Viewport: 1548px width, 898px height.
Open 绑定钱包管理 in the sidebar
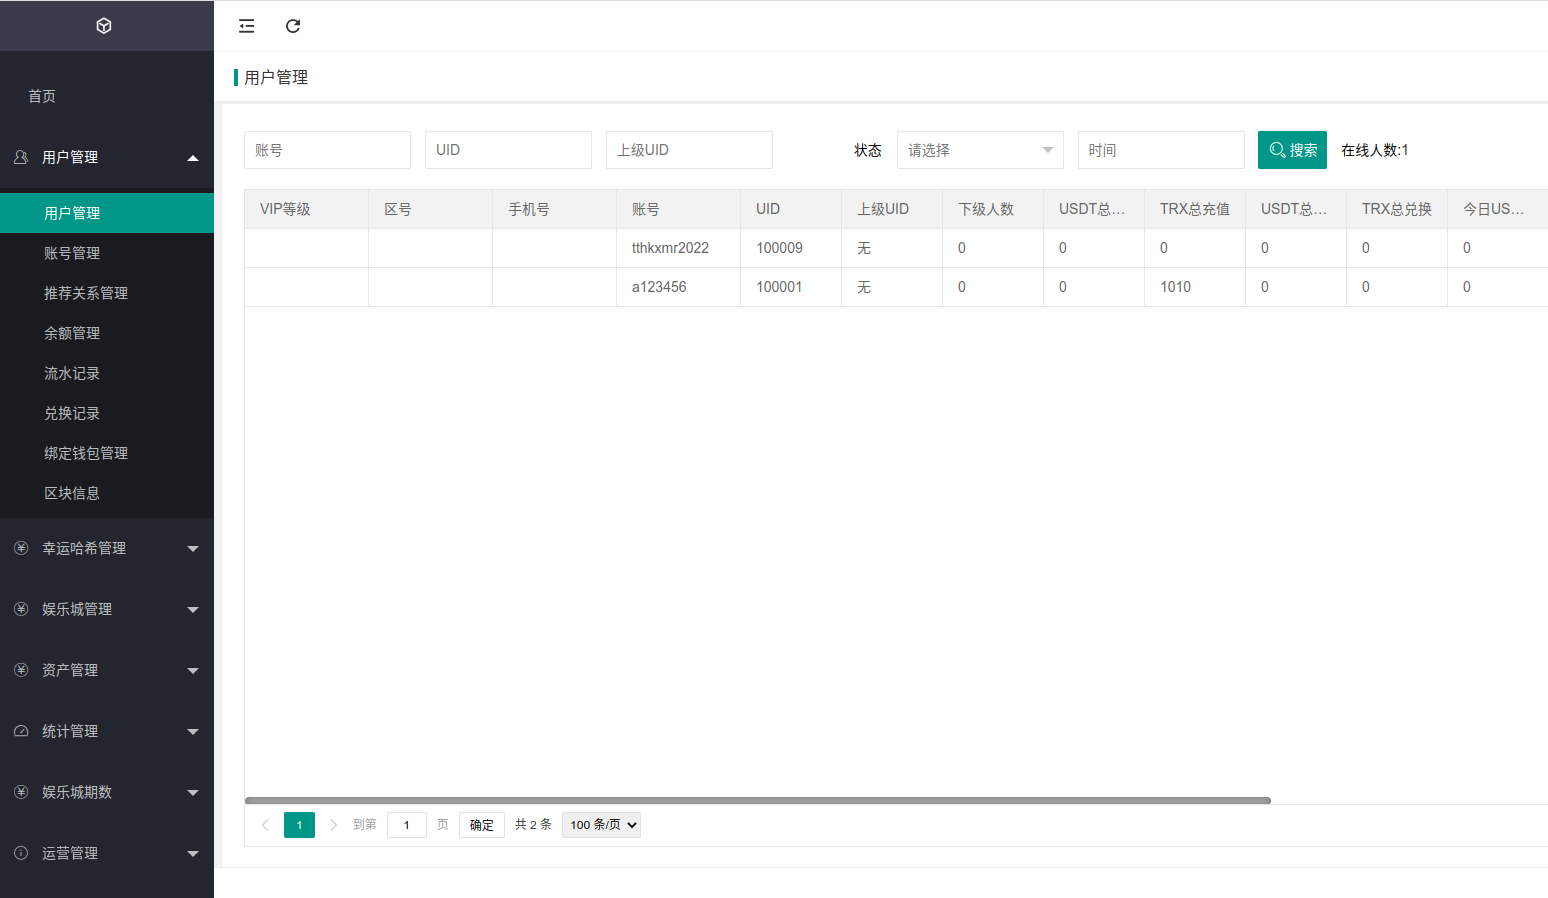[x=86, y=453]
